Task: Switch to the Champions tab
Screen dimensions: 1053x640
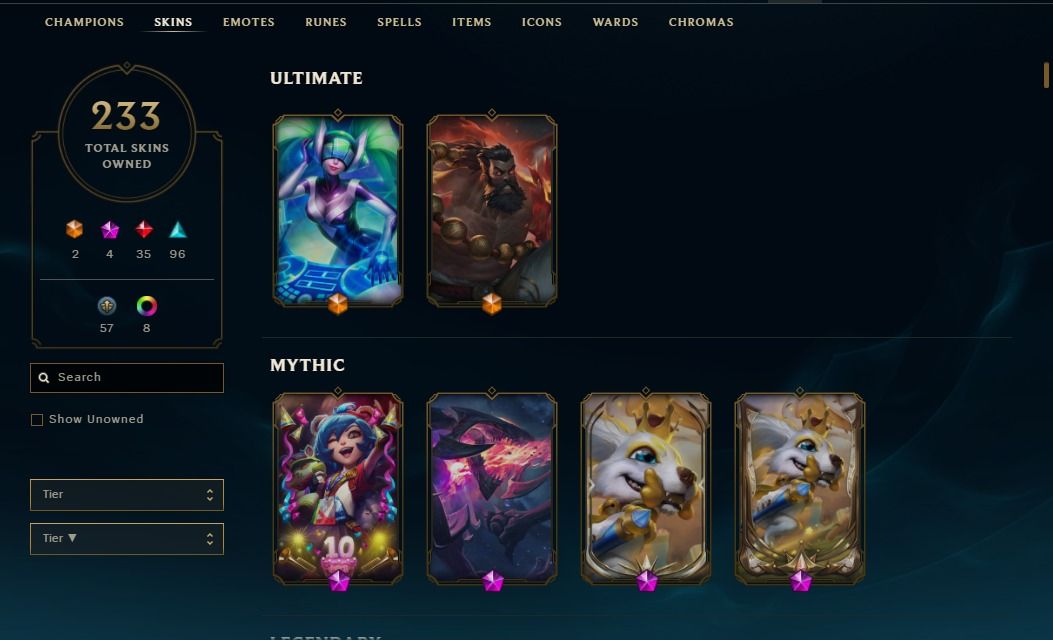Action: pos(85,22)
